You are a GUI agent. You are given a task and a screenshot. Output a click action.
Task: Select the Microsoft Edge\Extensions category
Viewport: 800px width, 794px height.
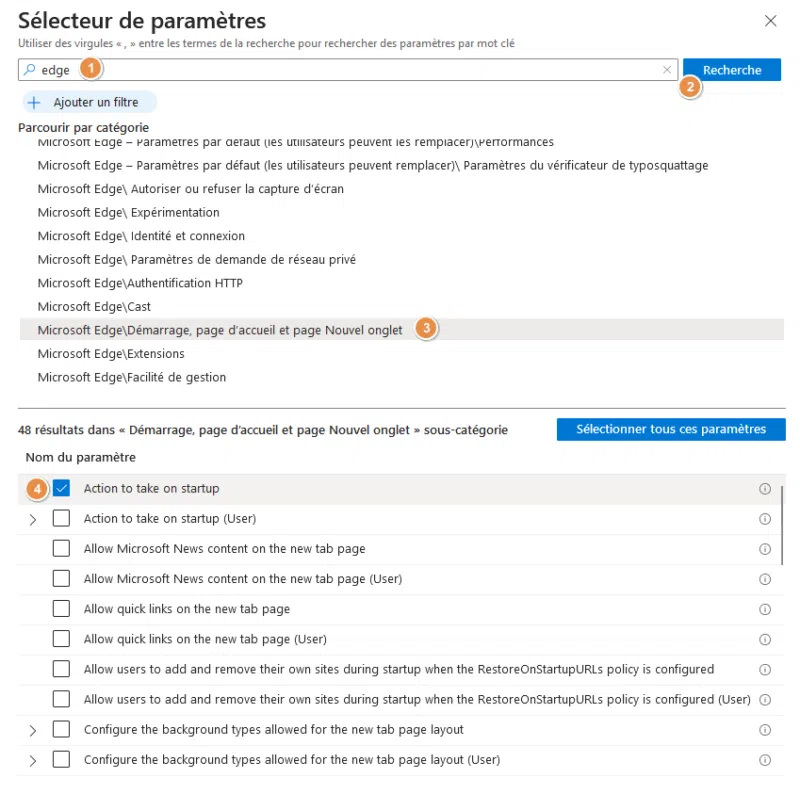(110, 353)
